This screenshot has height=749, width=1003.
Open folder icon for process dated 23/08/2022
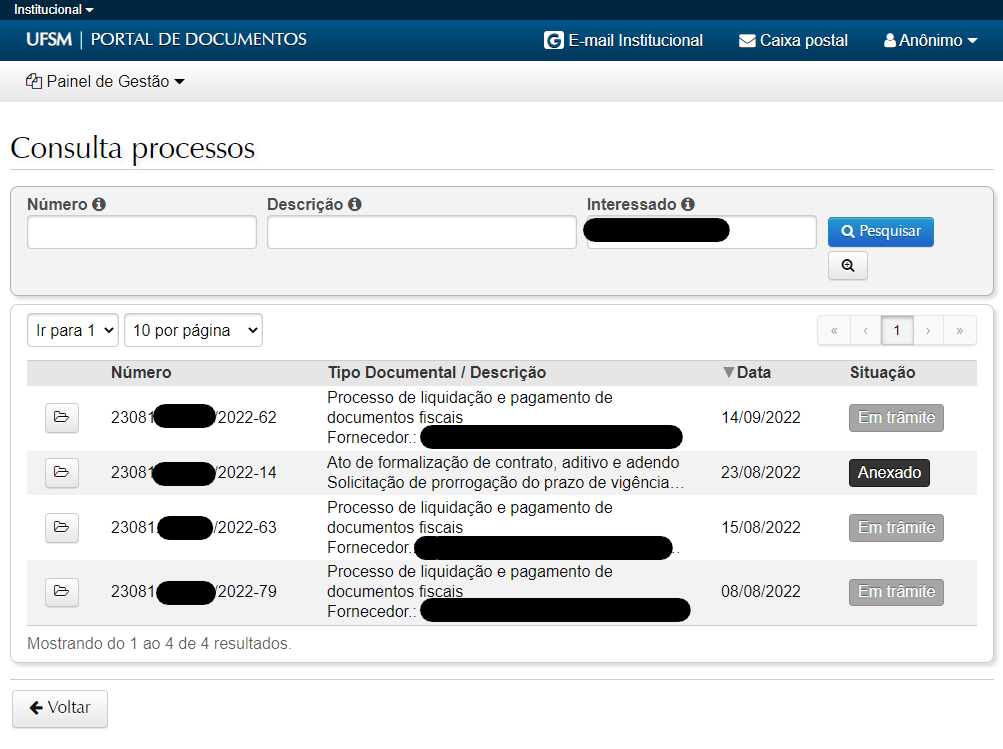point(62,472)
